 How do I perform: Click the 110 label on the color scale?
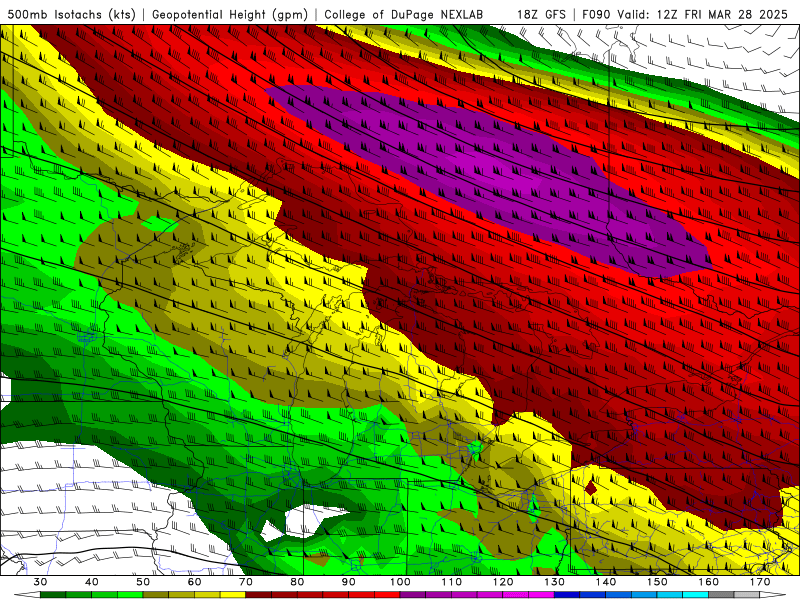(452, 582)
